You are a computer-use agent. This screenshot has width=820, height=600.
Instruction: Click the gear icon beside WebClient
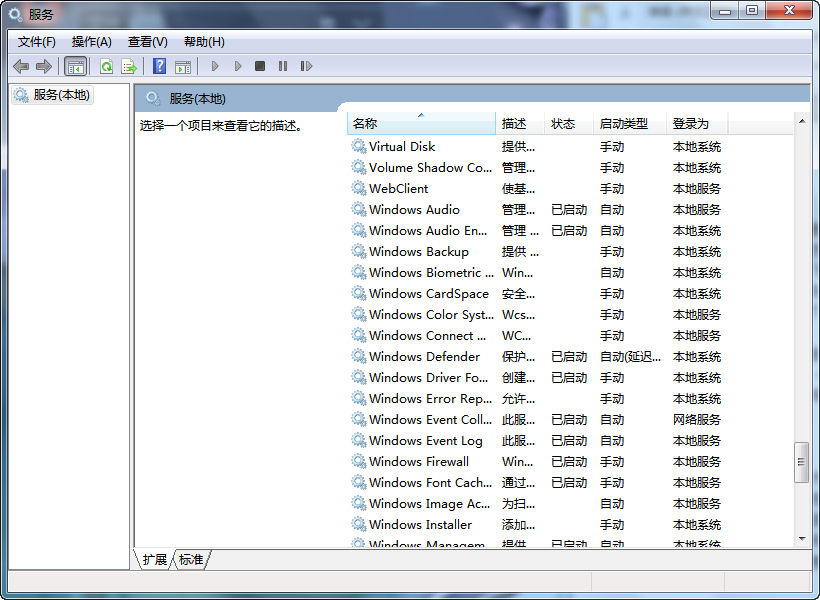(x=358, y=188)
